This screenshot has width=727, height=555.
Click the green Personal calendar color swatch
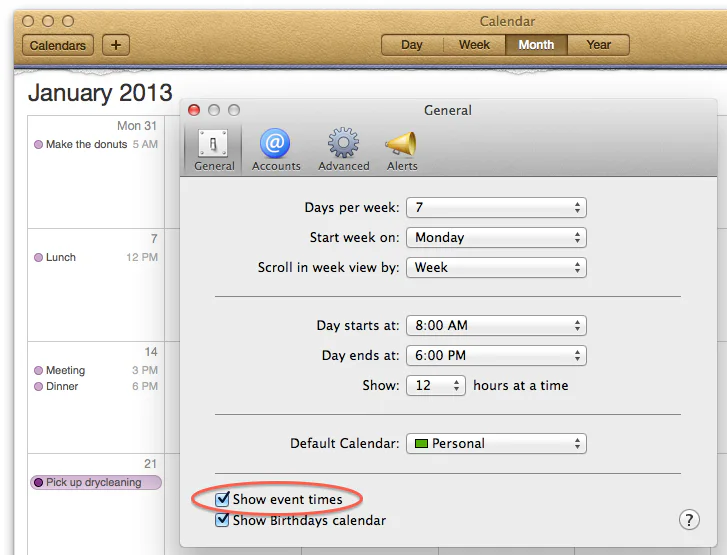click(421, 443)
